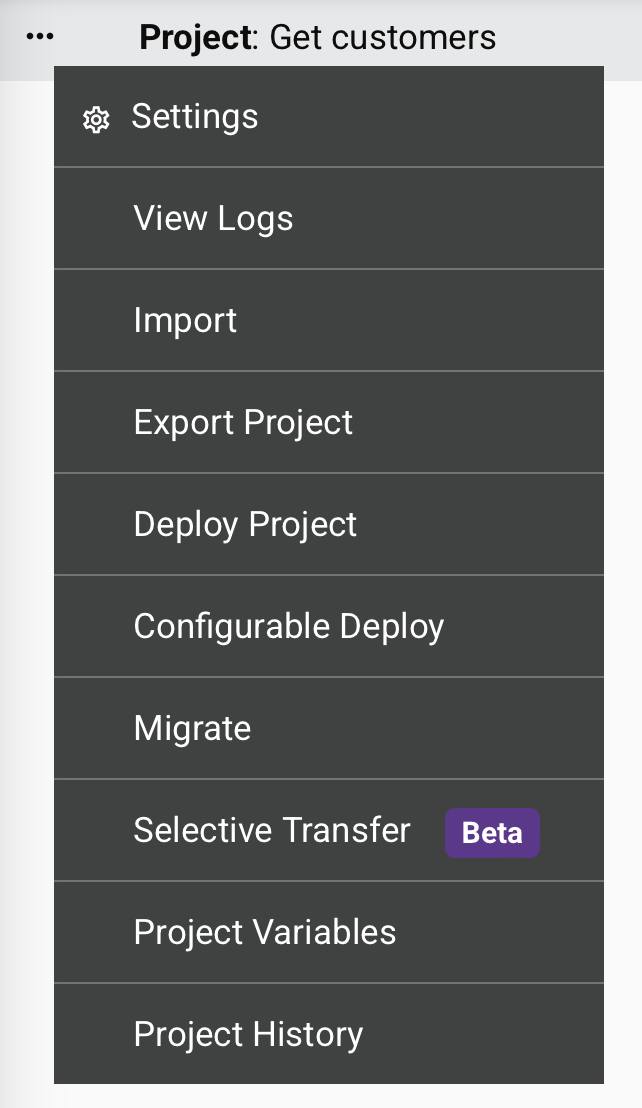Open the Settings menu entry
The image size is (642, 1108).
pyautogui.click(x=195, y=117)
